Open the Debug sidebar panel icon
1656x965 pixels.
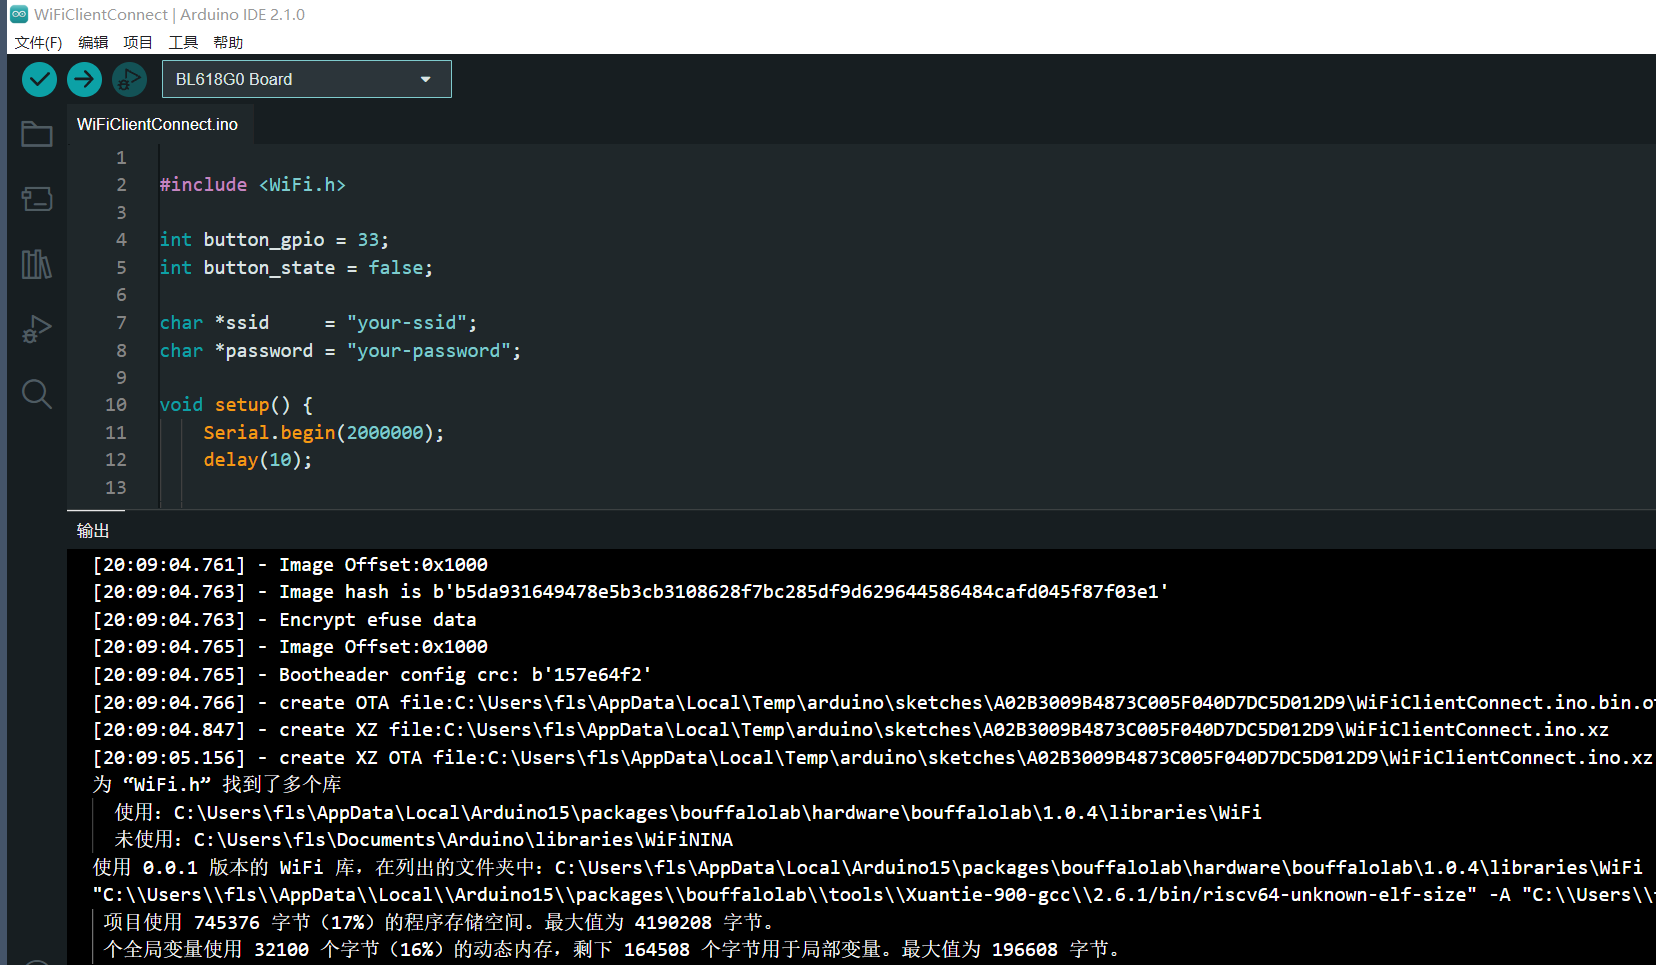(37, 329)
